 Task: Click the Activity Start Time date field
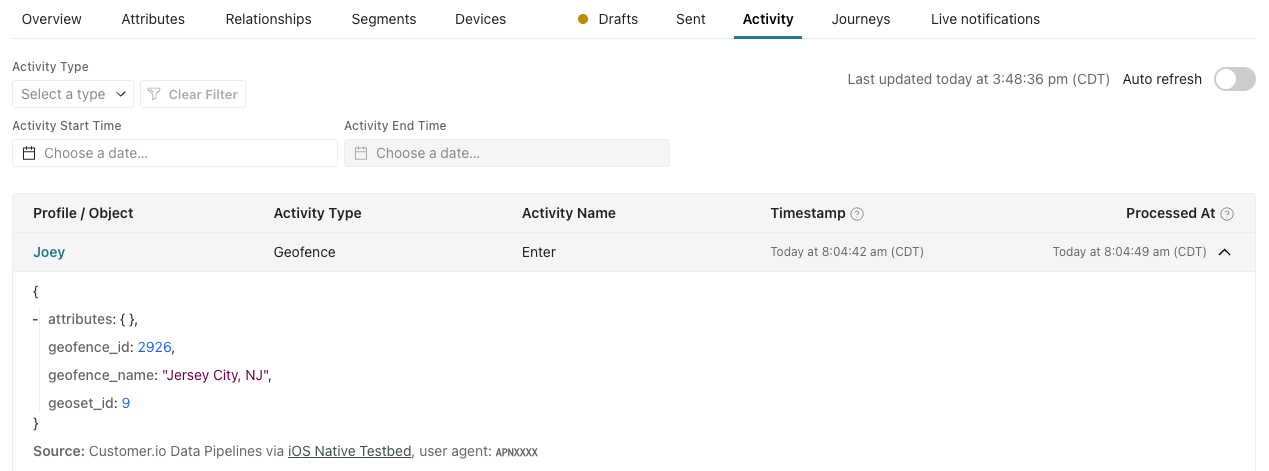pos(175,153)
